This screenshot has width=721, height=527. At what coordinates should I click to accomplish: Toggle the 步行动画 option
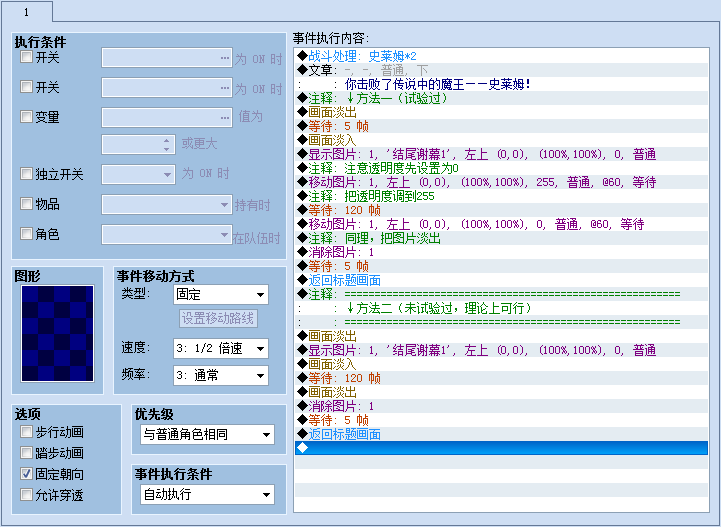(26, 431)
